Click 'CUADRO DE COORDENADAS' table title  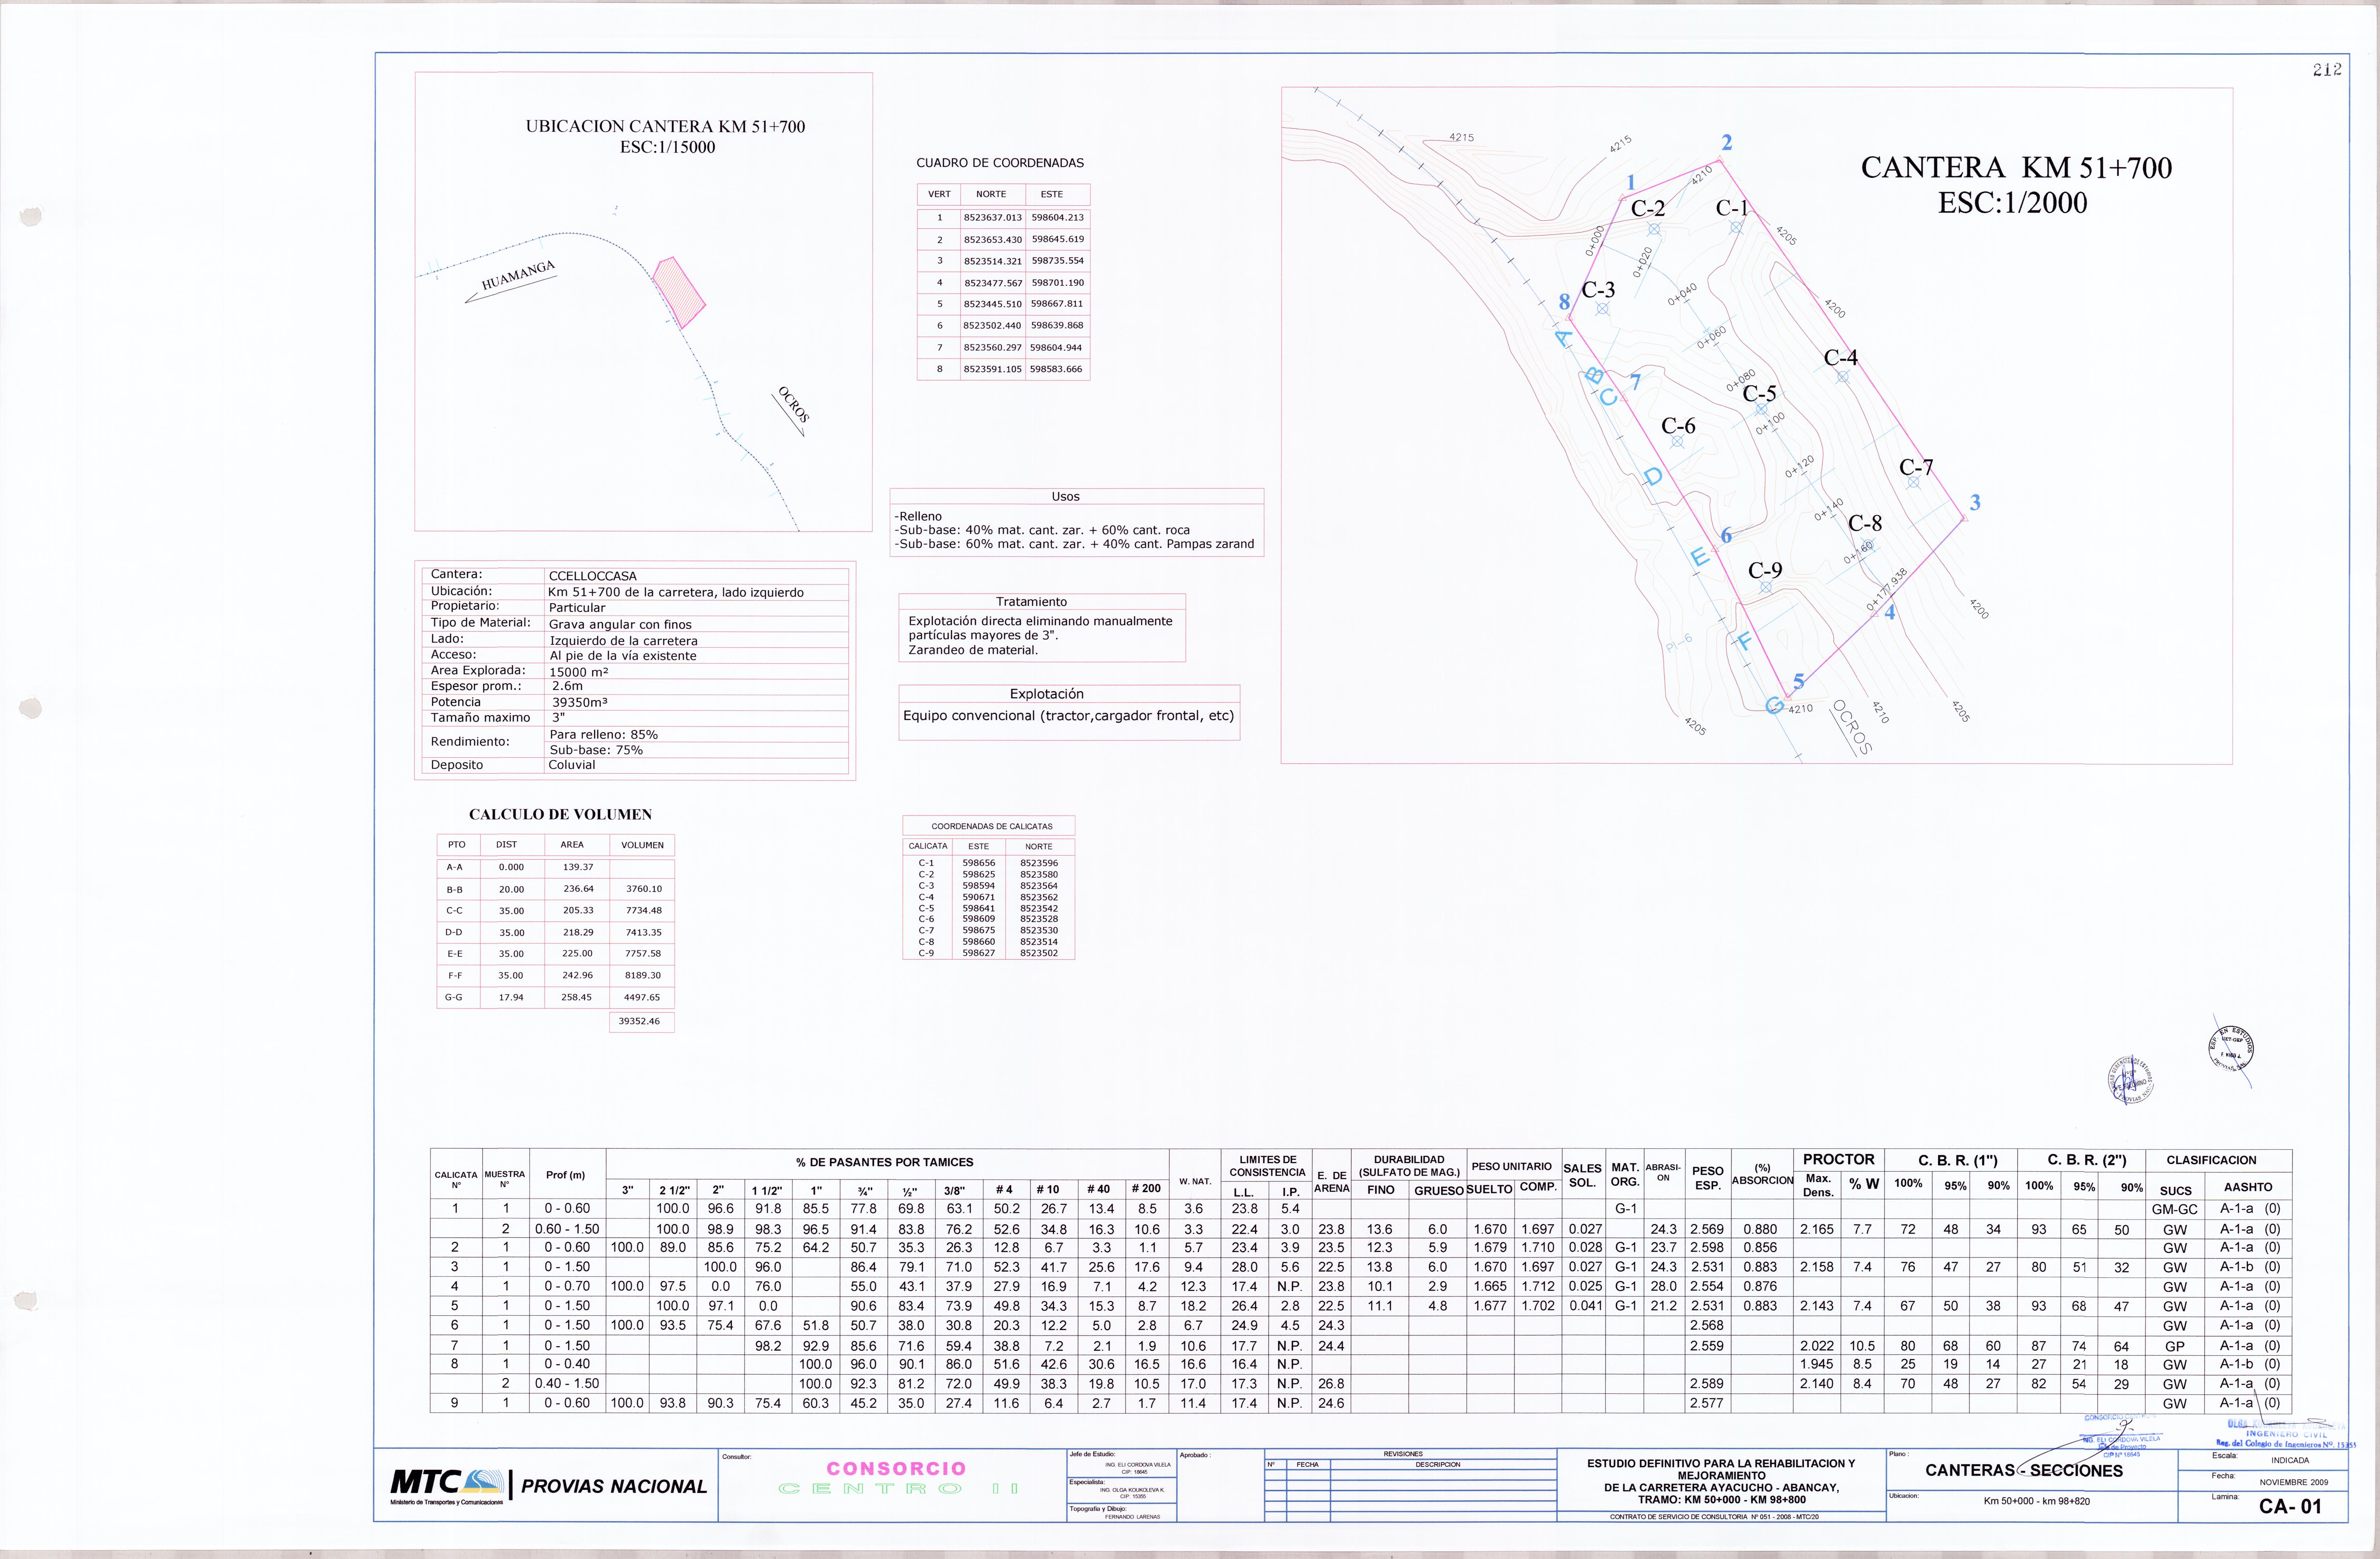[x=1000, y=163]
